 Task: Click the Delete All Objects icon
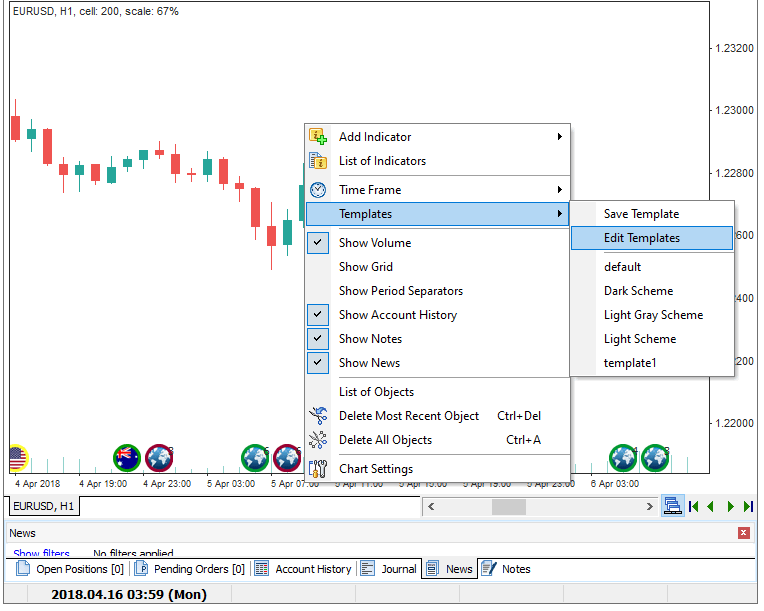(318, 440)
